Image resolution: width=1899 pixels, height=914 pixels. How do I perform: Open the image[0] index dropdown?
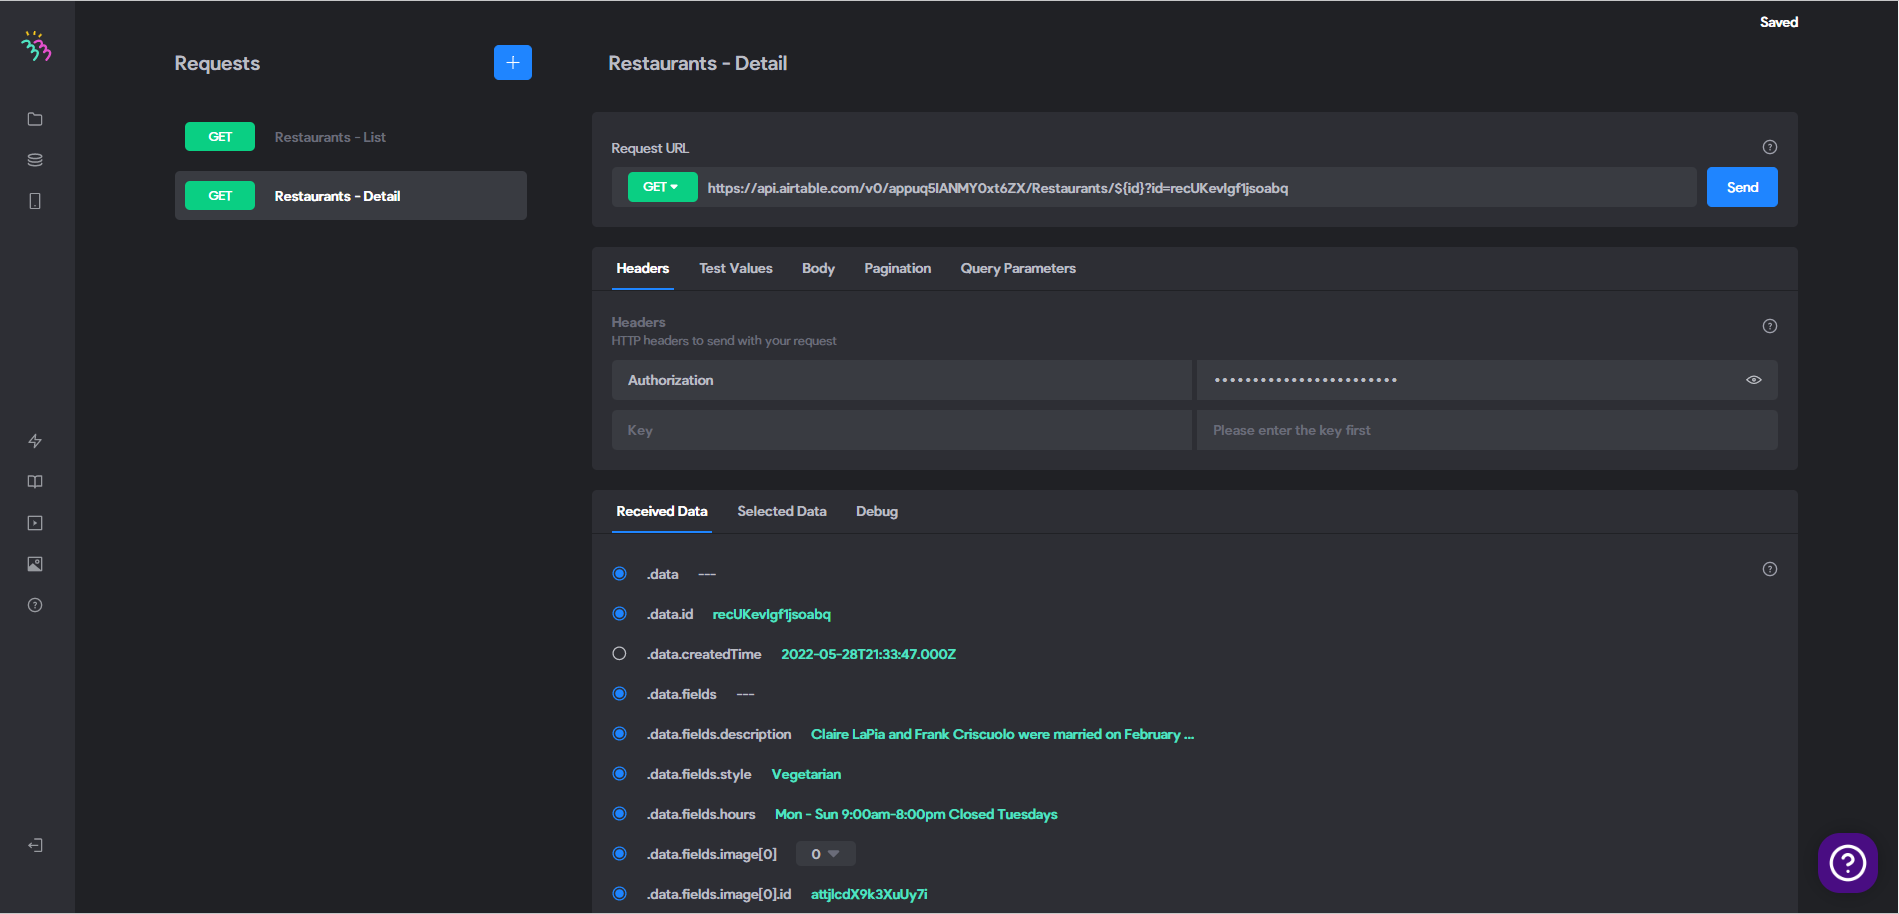click(826, 854)
